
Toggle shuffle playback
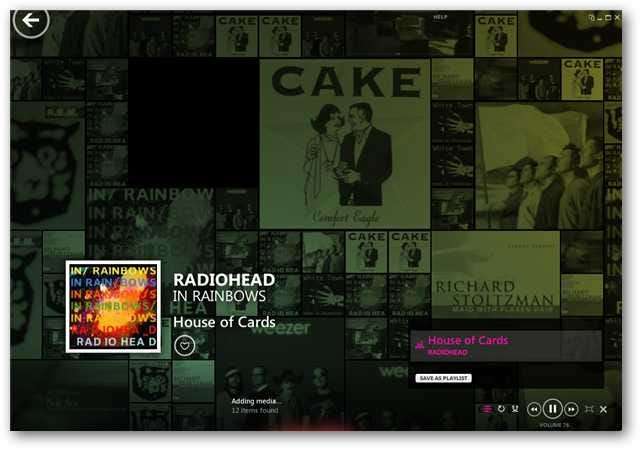(515, 409)
